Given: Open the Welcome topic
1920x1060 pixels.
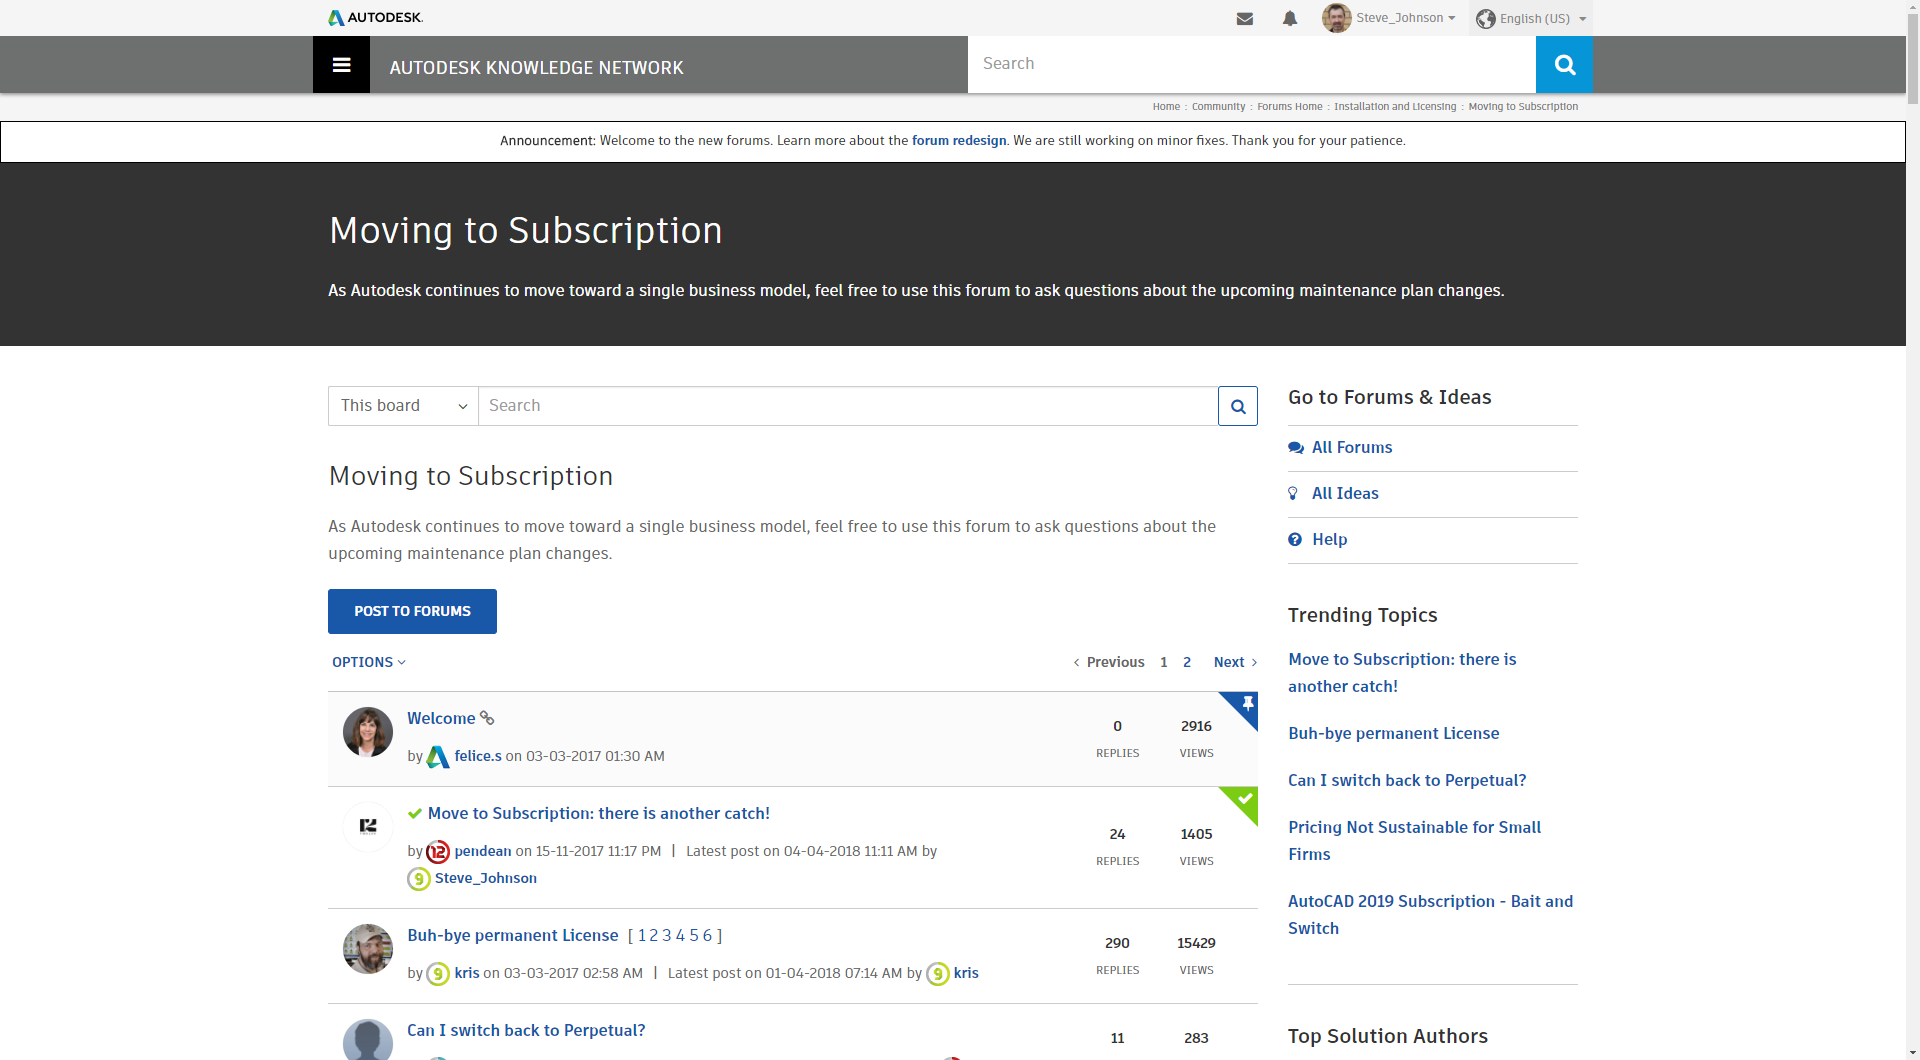Looking at the screenshot, I should pos(441,718).
